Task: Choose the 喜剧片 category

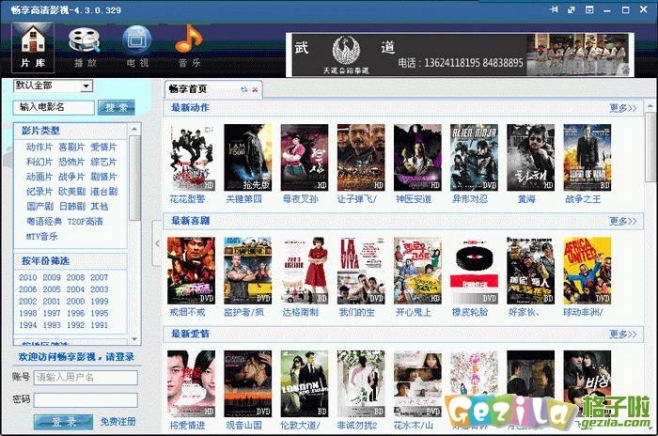Action: tap(72, 147)
